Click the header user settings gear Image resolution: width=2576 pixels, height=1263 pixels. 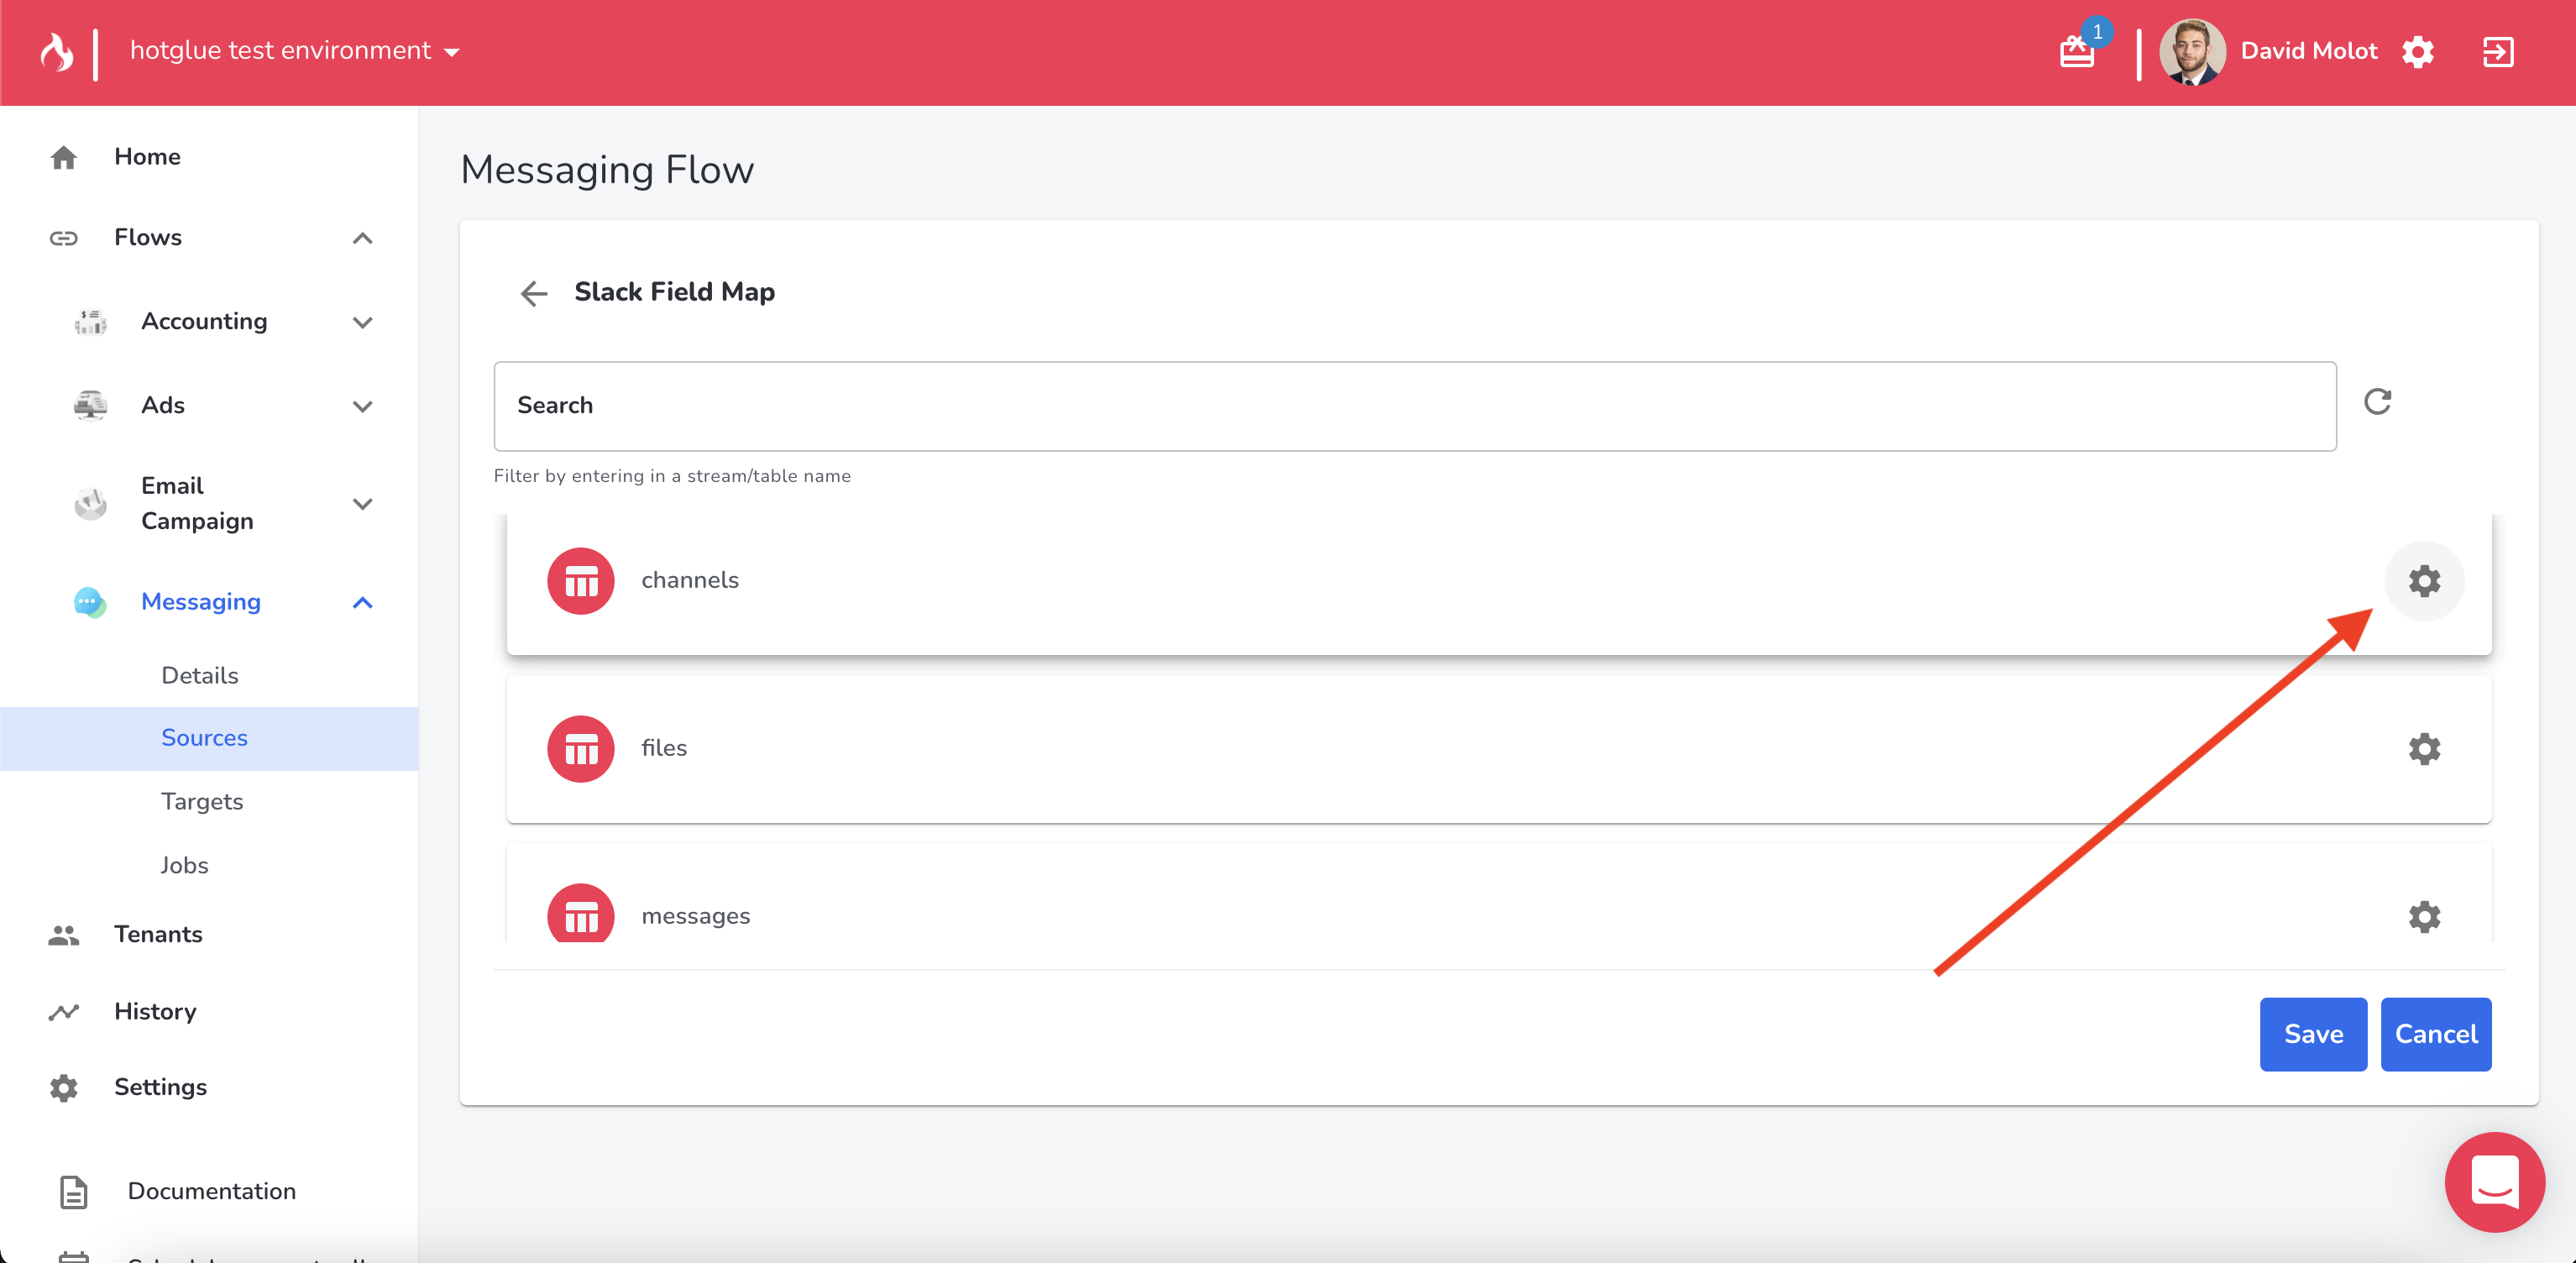(2418, 51)
